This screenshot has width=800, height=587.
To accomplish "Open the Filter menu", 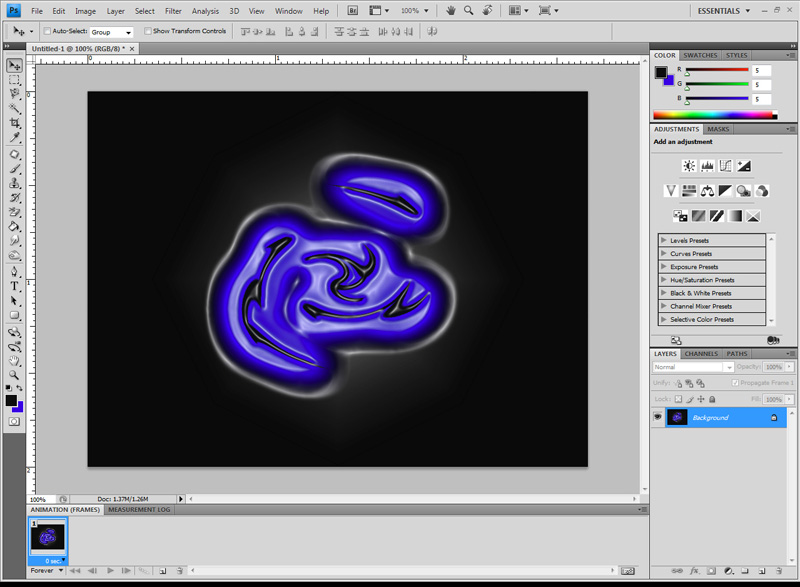I will coord(173,11).
